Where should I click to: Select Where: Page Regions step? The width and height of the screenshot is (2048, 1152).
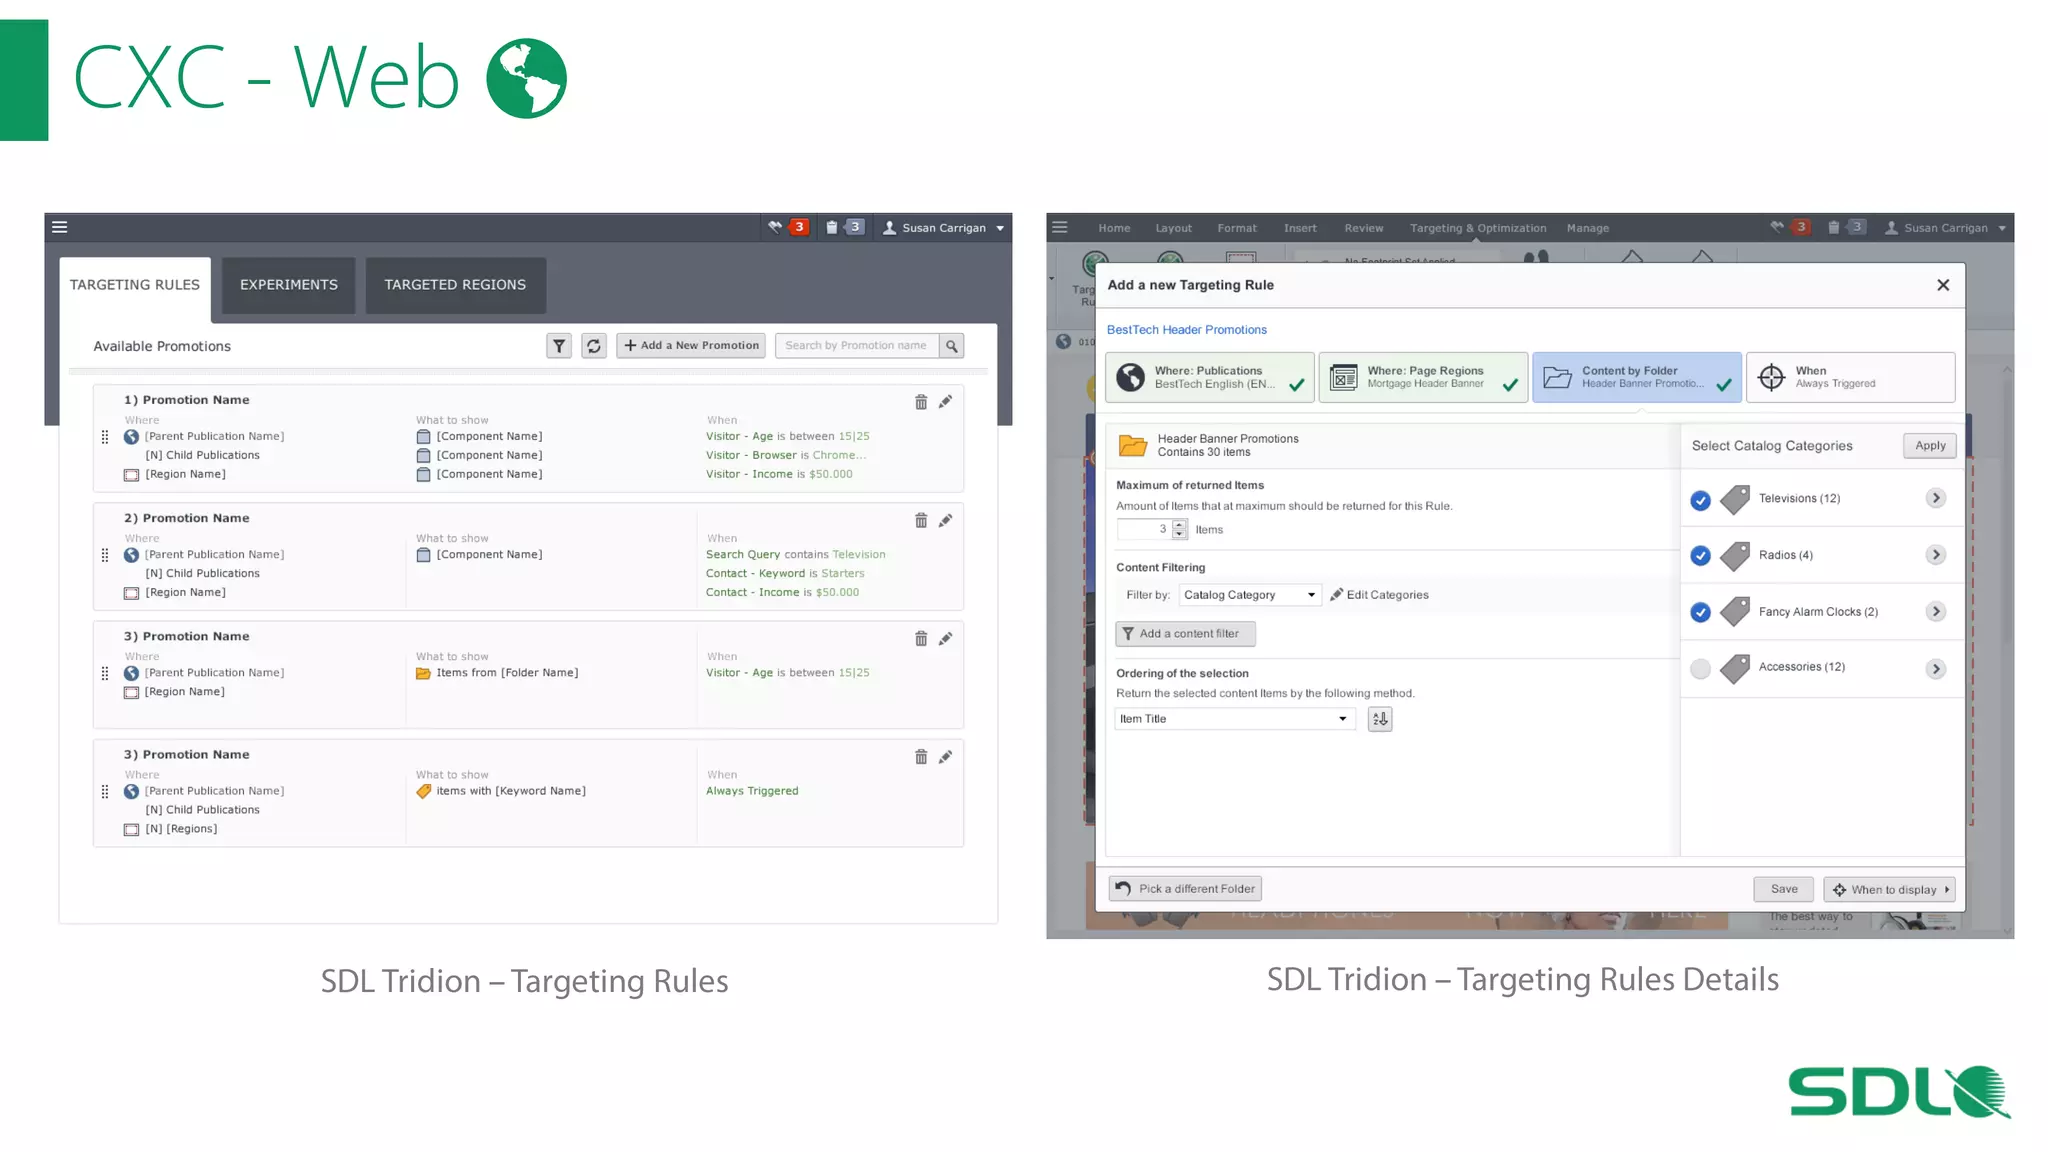click(1423, 377)
